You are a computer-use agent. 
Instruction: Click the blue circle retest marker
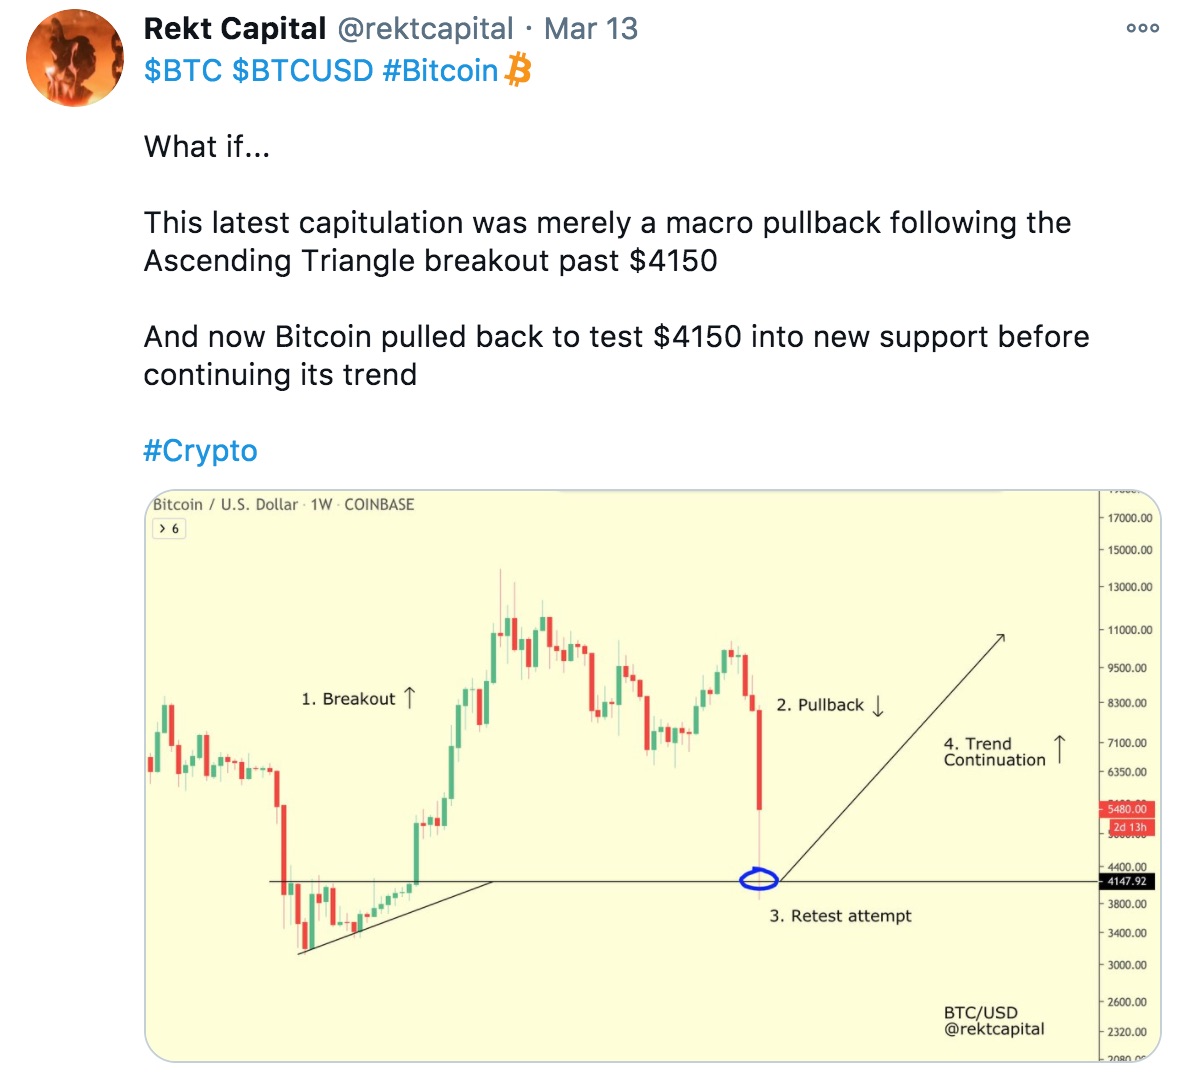[759, 880]
